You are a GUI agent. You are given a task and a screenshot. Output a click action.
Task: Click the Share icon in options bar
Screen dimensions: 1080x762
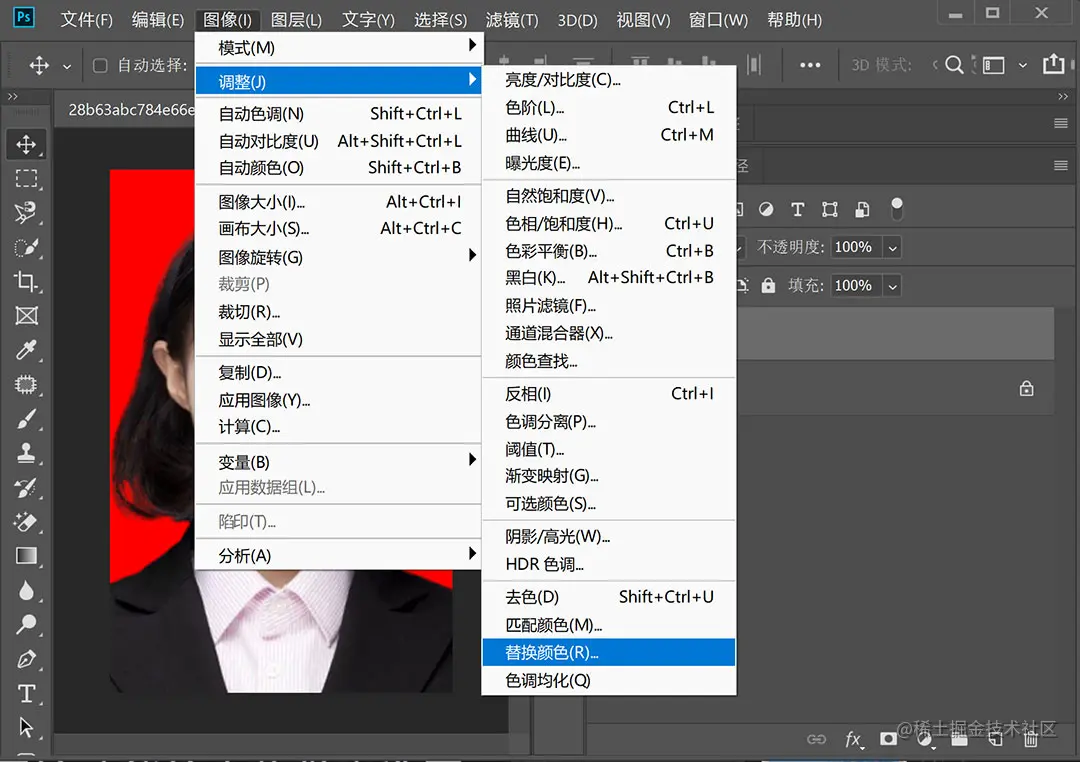[1053, 65]
